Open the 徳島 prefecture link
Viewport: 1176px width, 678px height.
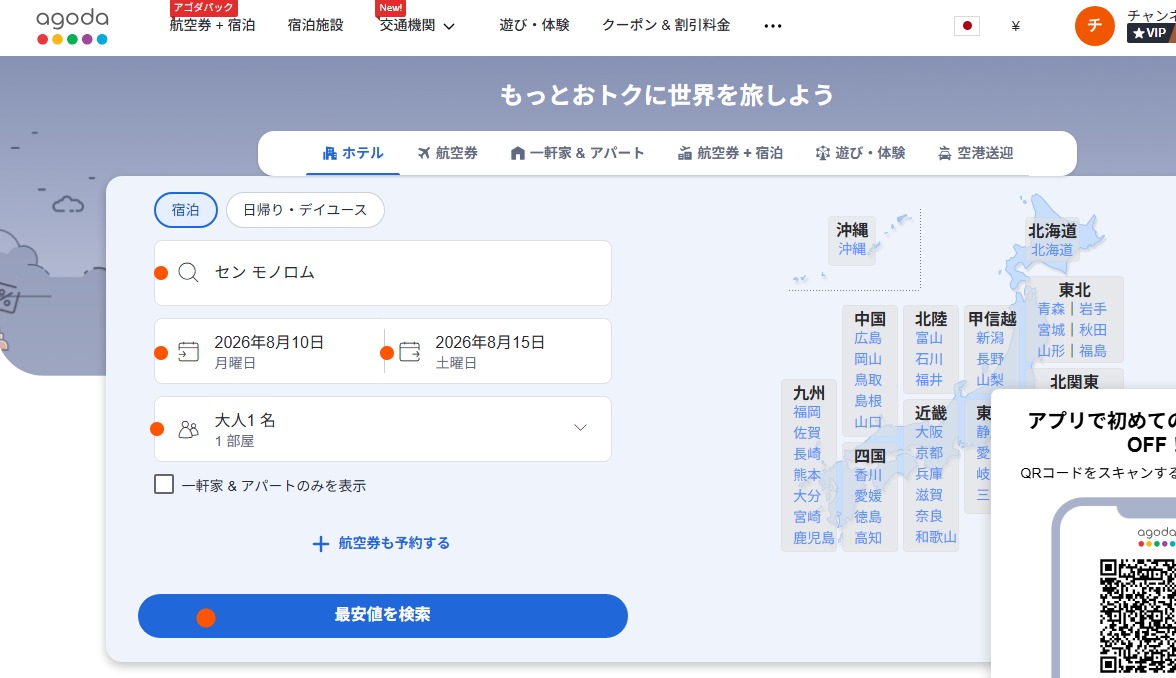868,518
